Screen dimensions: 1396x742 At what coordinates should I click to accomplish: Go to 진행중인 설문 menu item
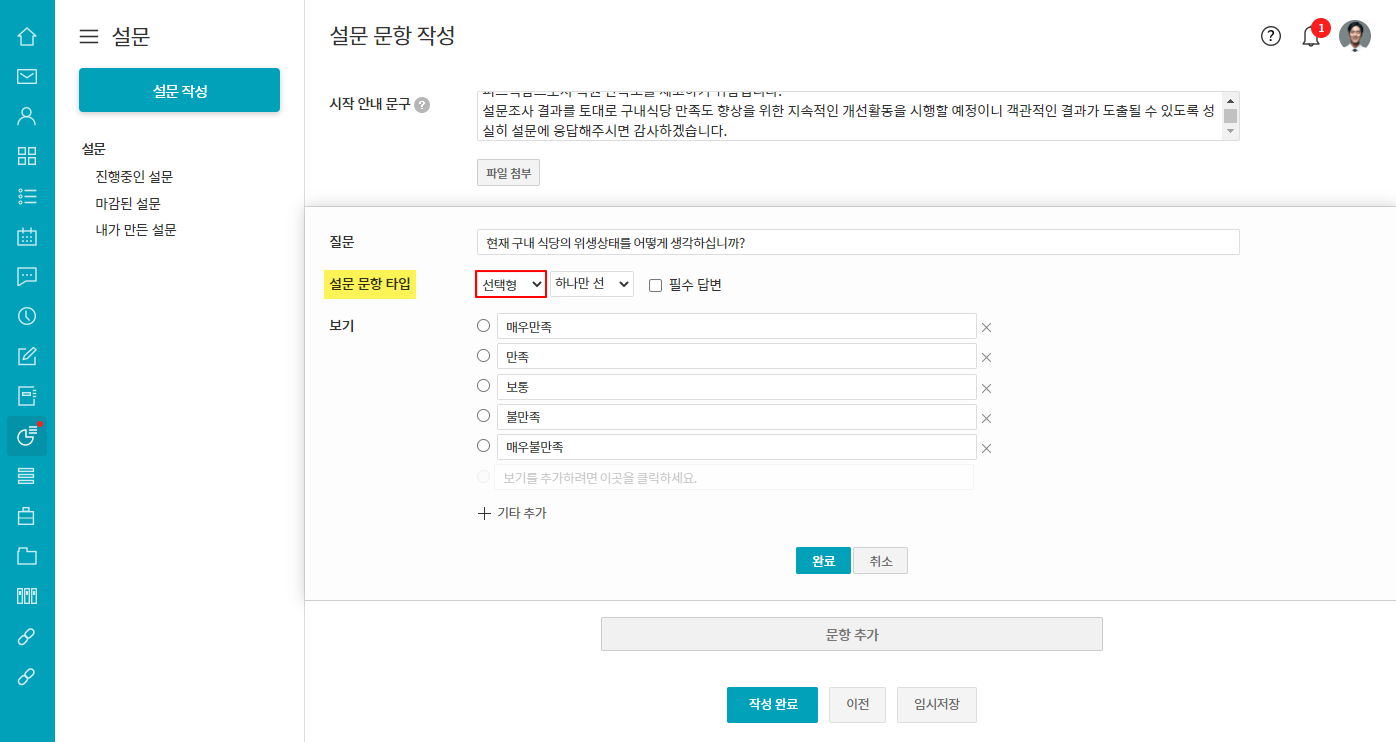click(134, 177)
